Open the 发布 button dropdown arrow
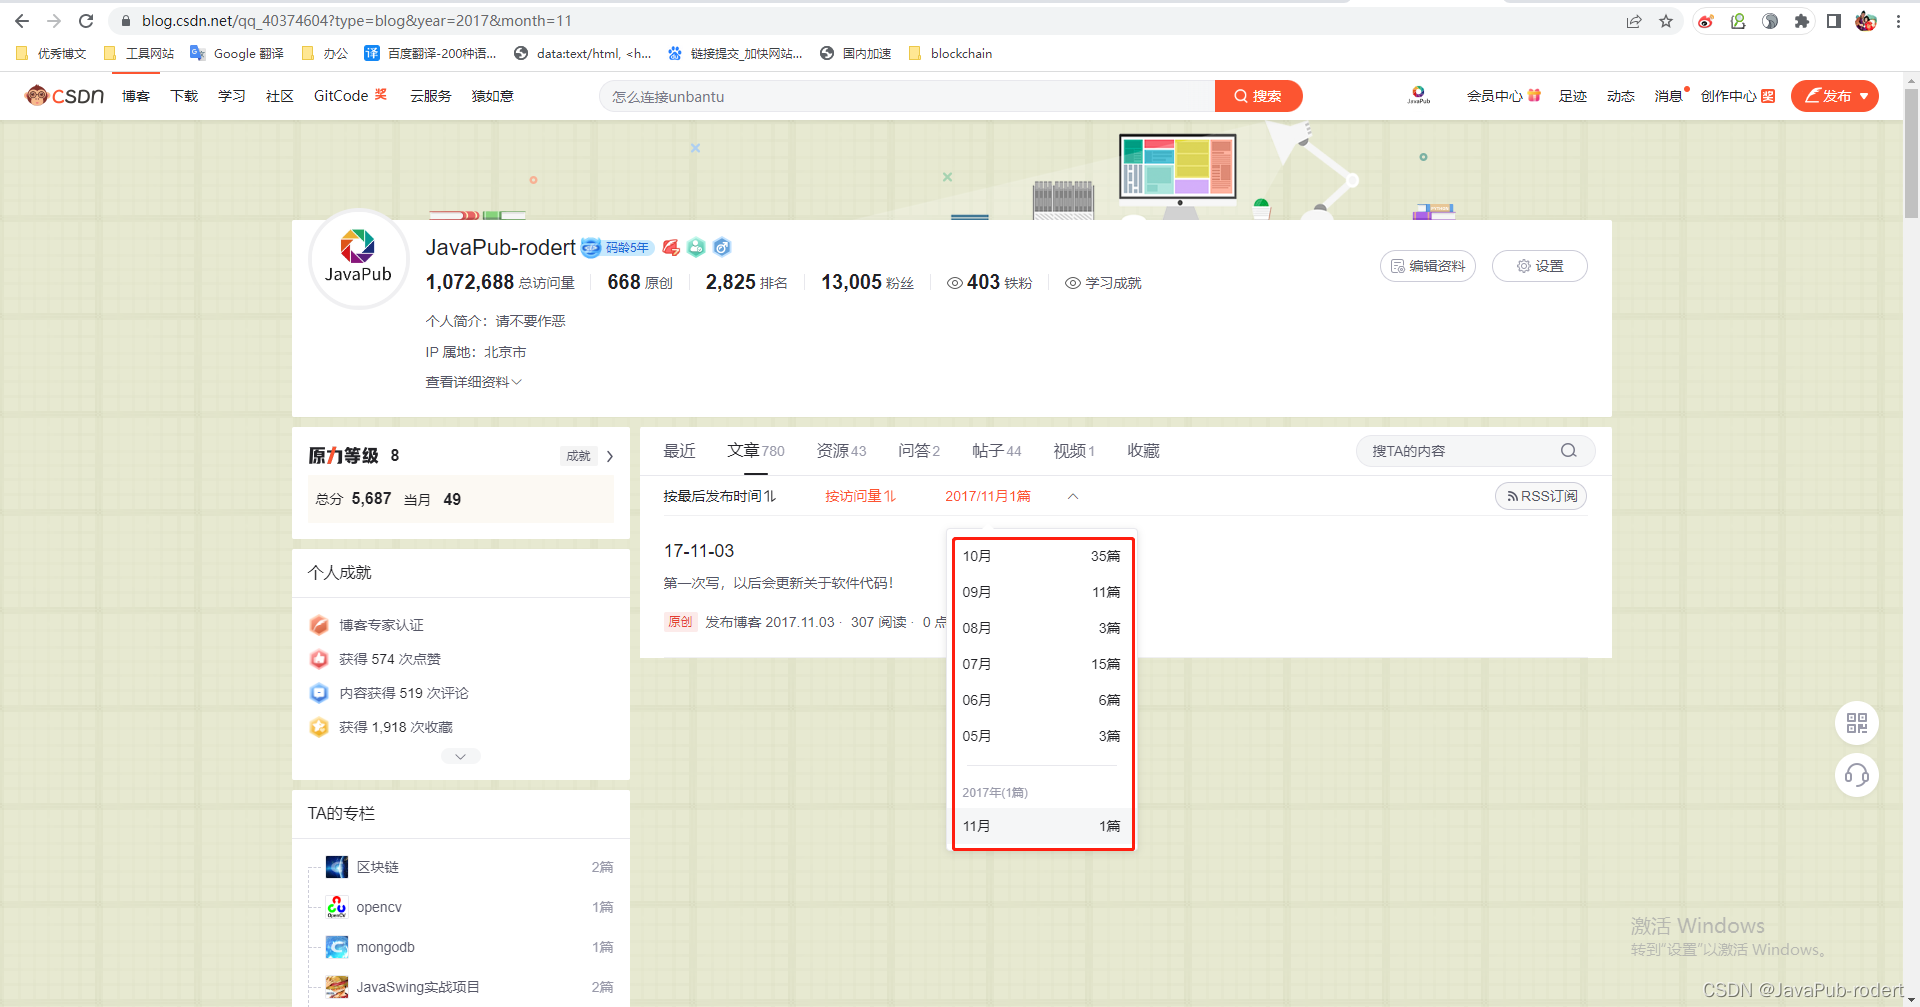 1864,96
